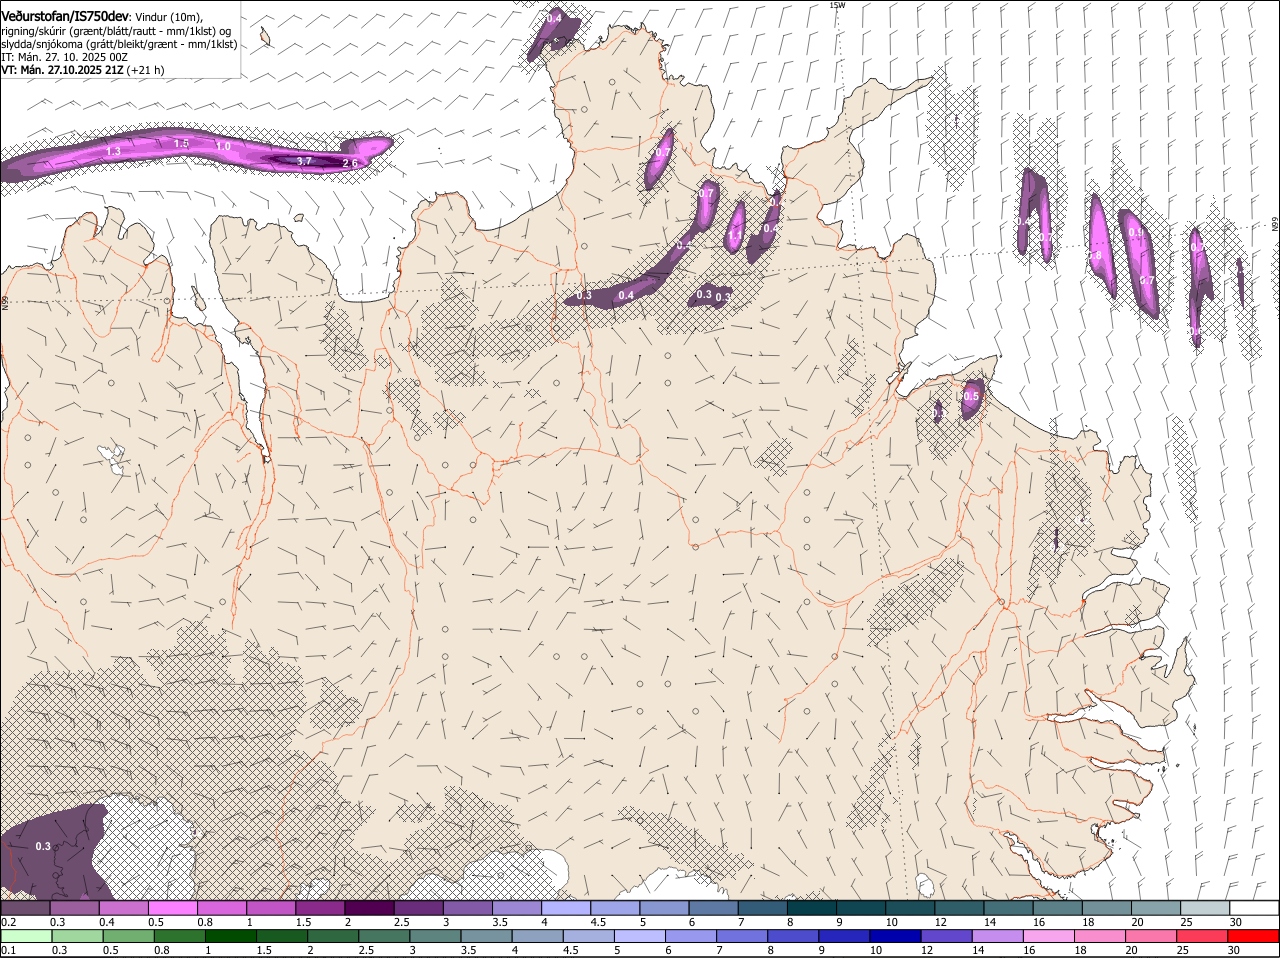
Task: Click the '1.0' value in the offshore snow band
Action: (223, 147)
